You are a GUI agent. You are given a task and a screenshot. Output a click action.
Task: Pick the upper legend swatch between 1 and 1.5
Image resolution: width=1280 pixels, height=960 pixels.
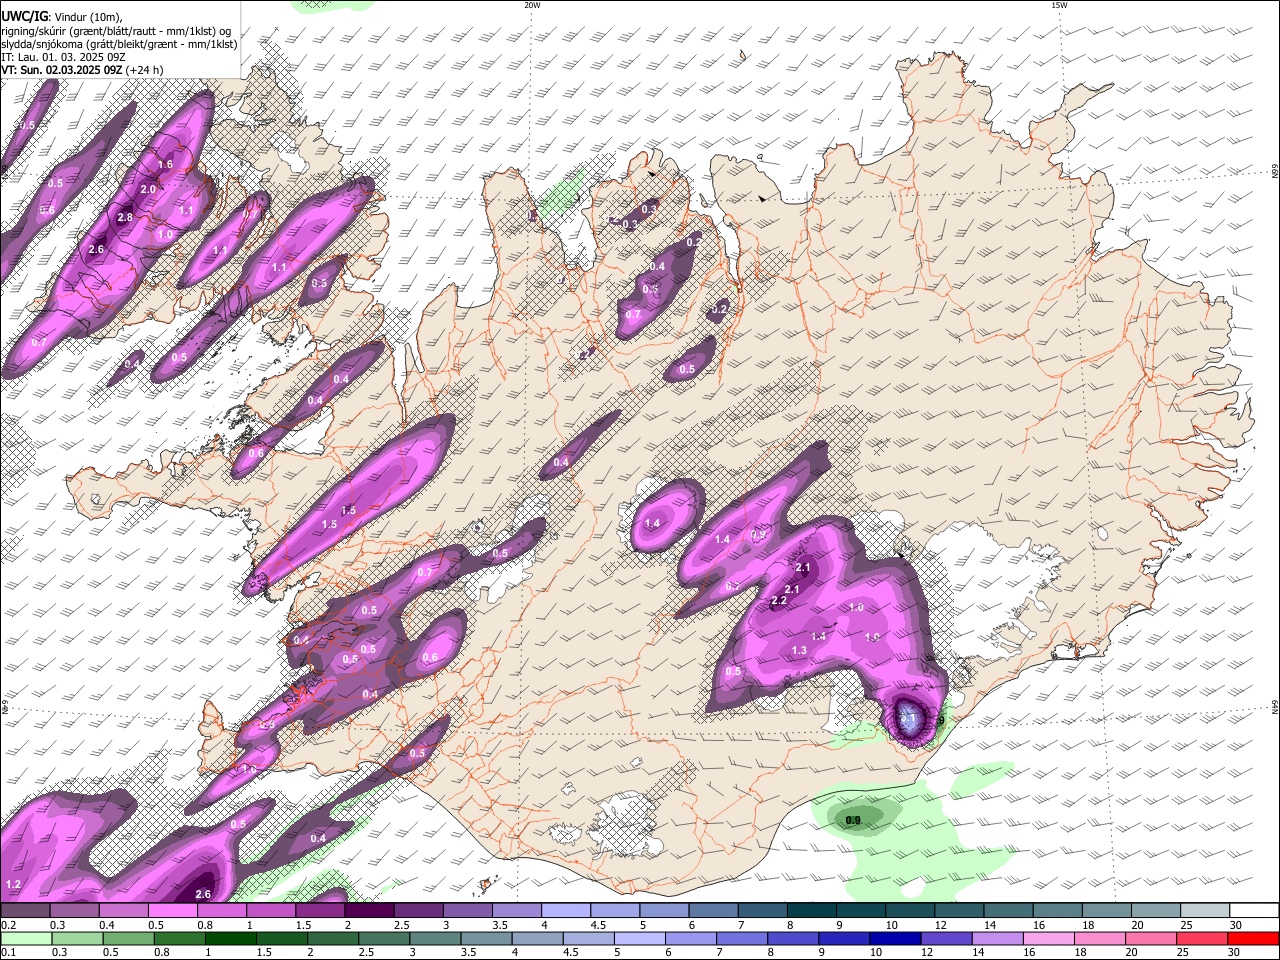point(270,910)
